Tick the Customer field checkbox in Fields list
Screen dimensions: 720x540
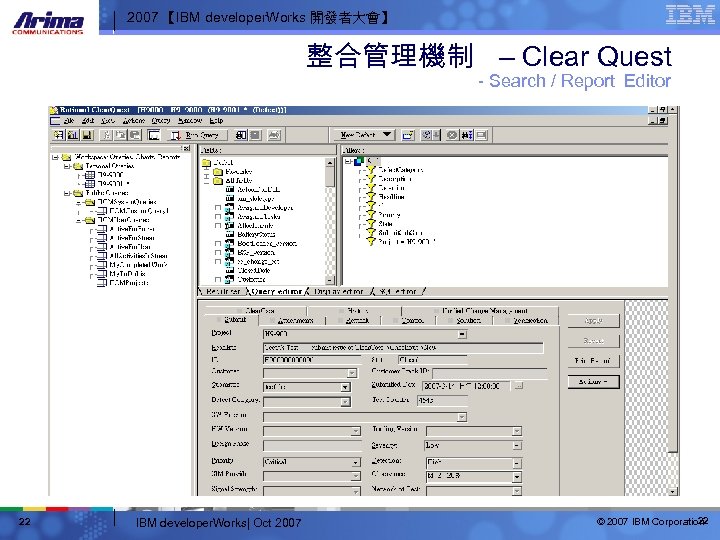(218, 279)
